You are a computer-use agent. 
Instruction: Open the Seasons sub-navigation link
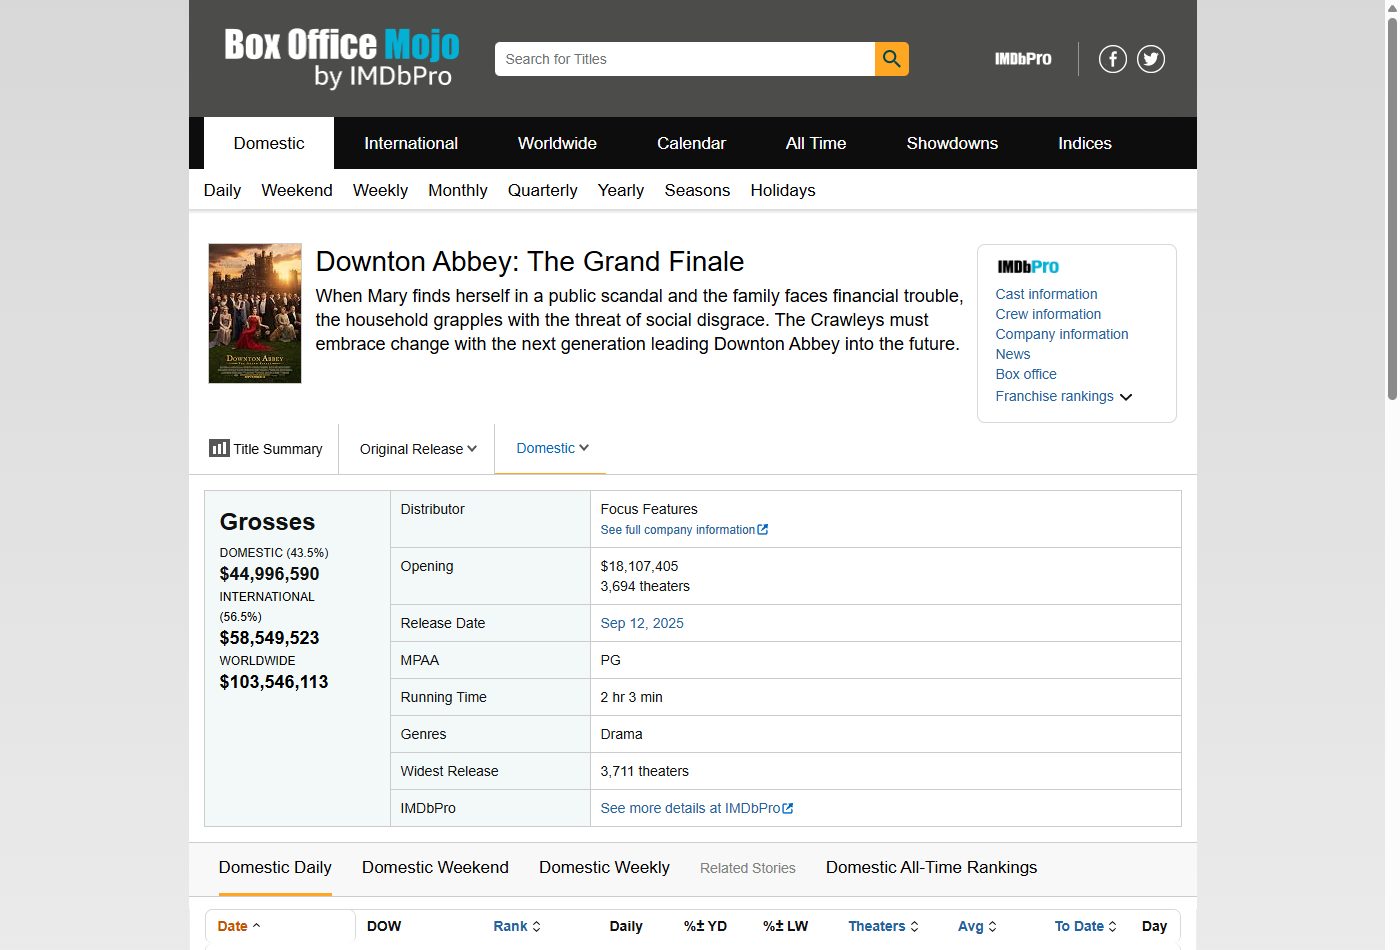click(697, 190)
